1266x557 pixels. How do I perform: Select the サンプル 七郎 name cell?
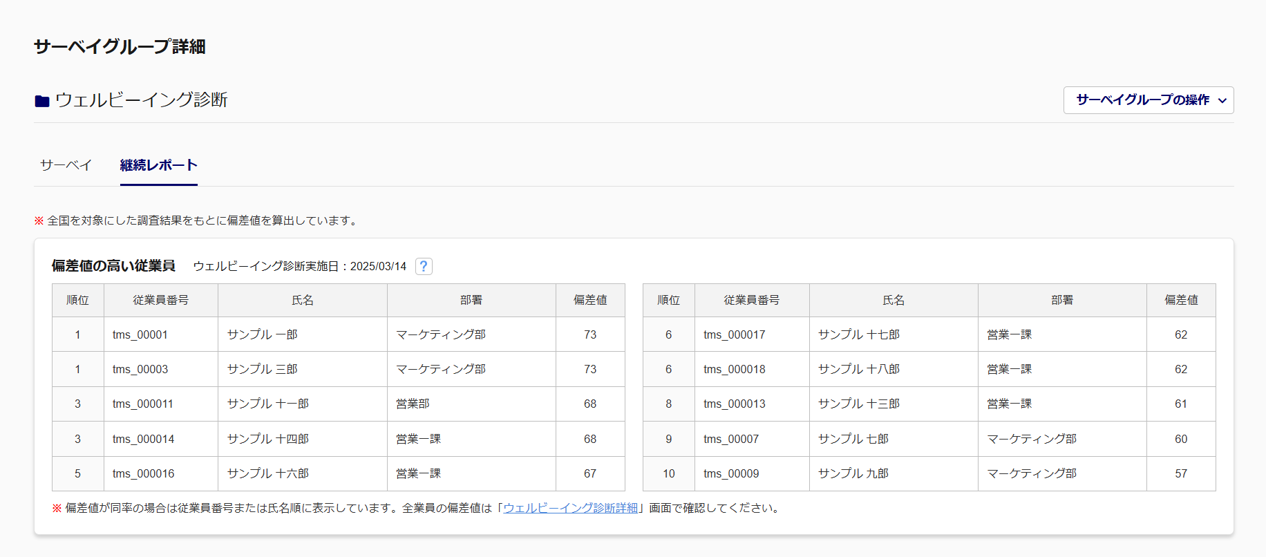click(x=853, y=439)
